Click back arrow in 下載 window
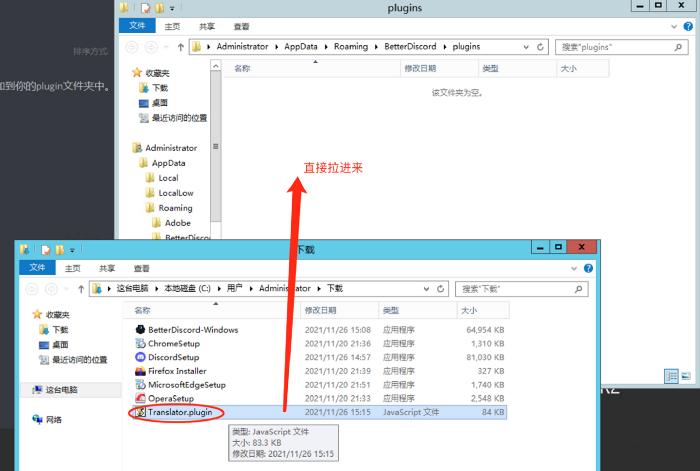 coord(32,289)
